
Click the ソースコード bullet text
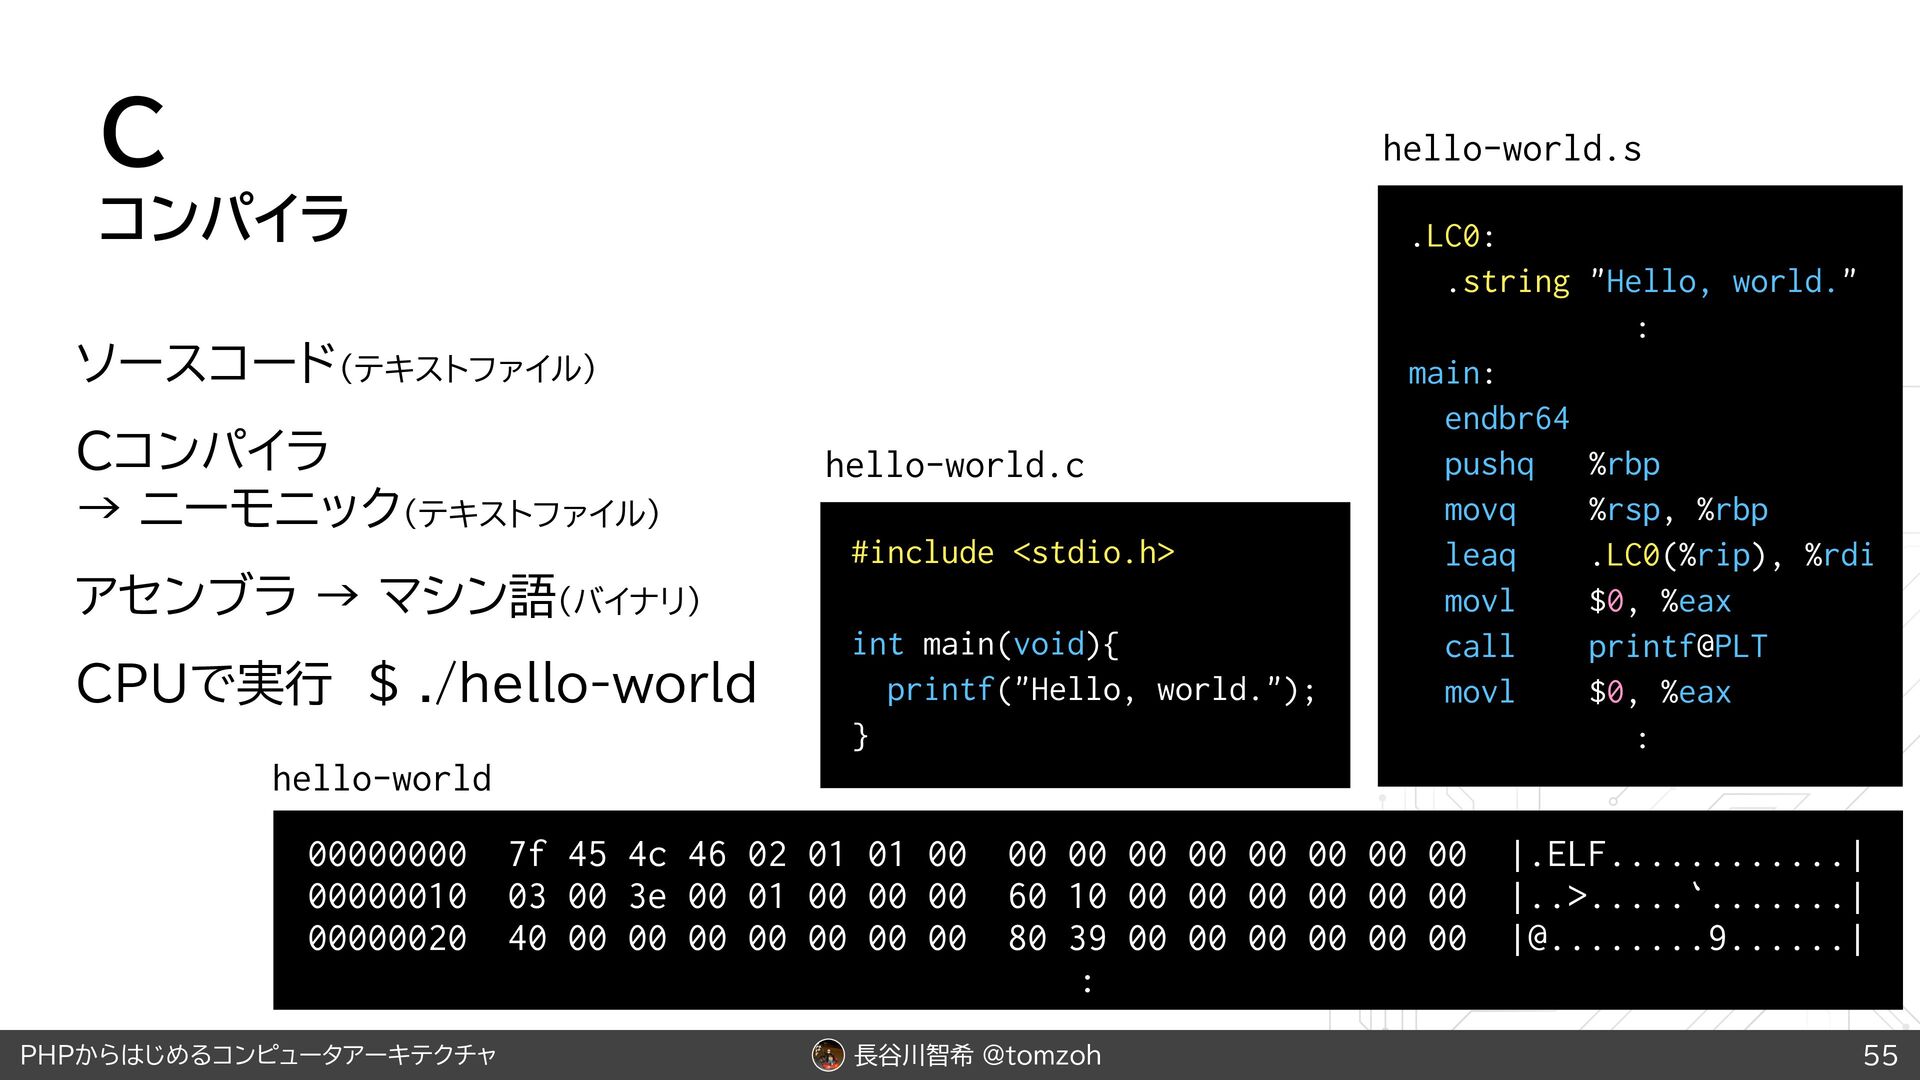click(x=206, y=362)
